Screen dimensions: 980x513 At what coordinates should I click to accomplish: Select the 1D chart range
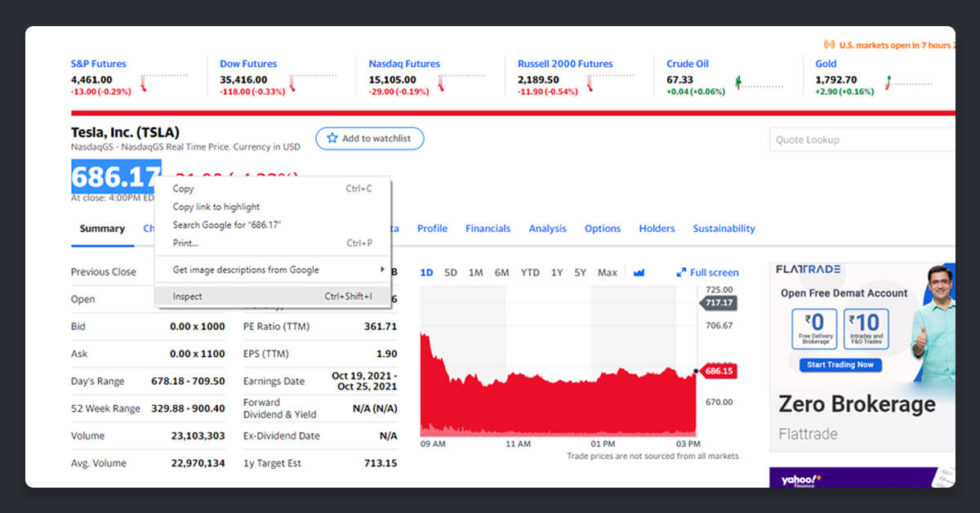[426, 272]
